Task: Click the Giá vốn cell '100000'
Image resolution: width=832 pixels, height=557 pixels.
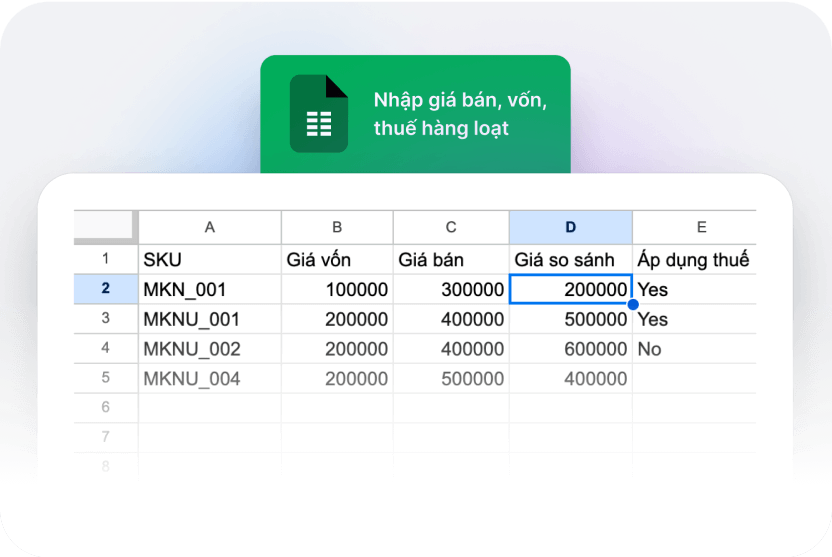Action: tap(337, 289)
